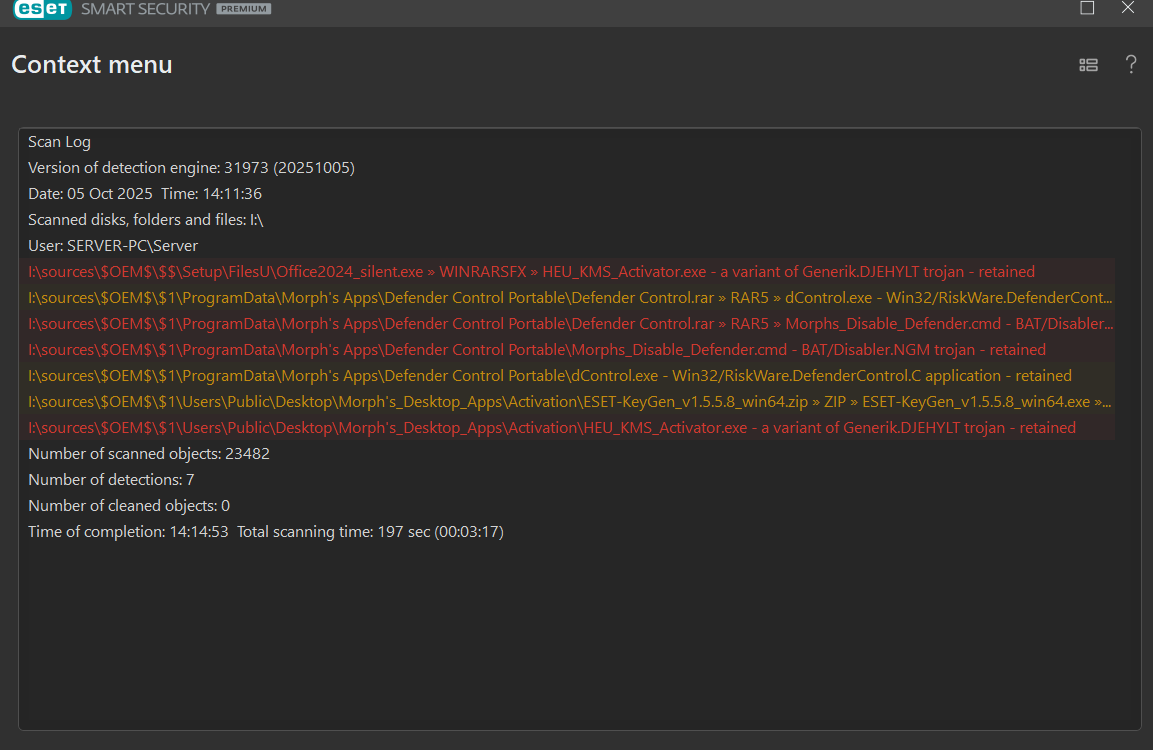
Task: Select the RAR5 Morphs_Disable_Defender.cmd archive entry
Action: pyautogui.click(x=570, y=324)
